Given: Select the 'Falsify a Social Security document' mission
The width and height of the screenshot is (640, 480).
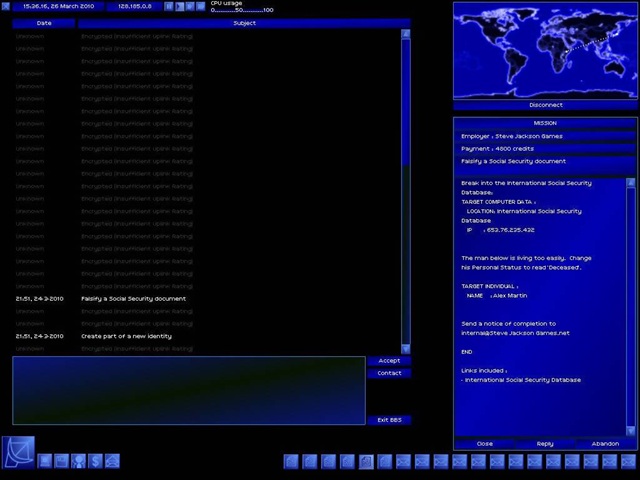Looking at the screenshot, I should (133, 299).
